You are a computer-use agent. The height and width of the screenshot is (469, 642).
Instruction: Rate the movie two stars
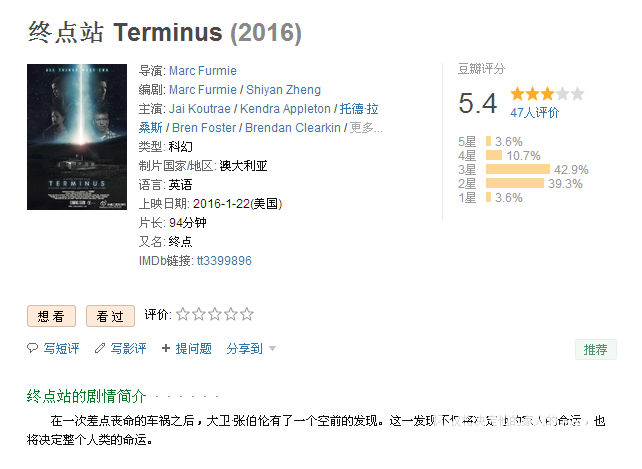pyautogui.click(x=199, y=314)
